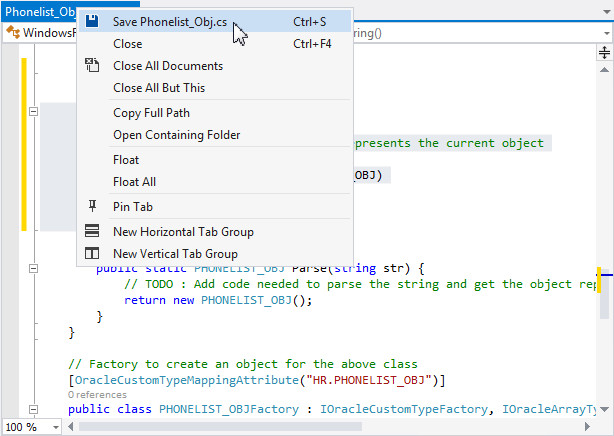Click the New Vertical Tab Group icon
The width and height of the screenshot is (614, 436).
pos(92,253)
